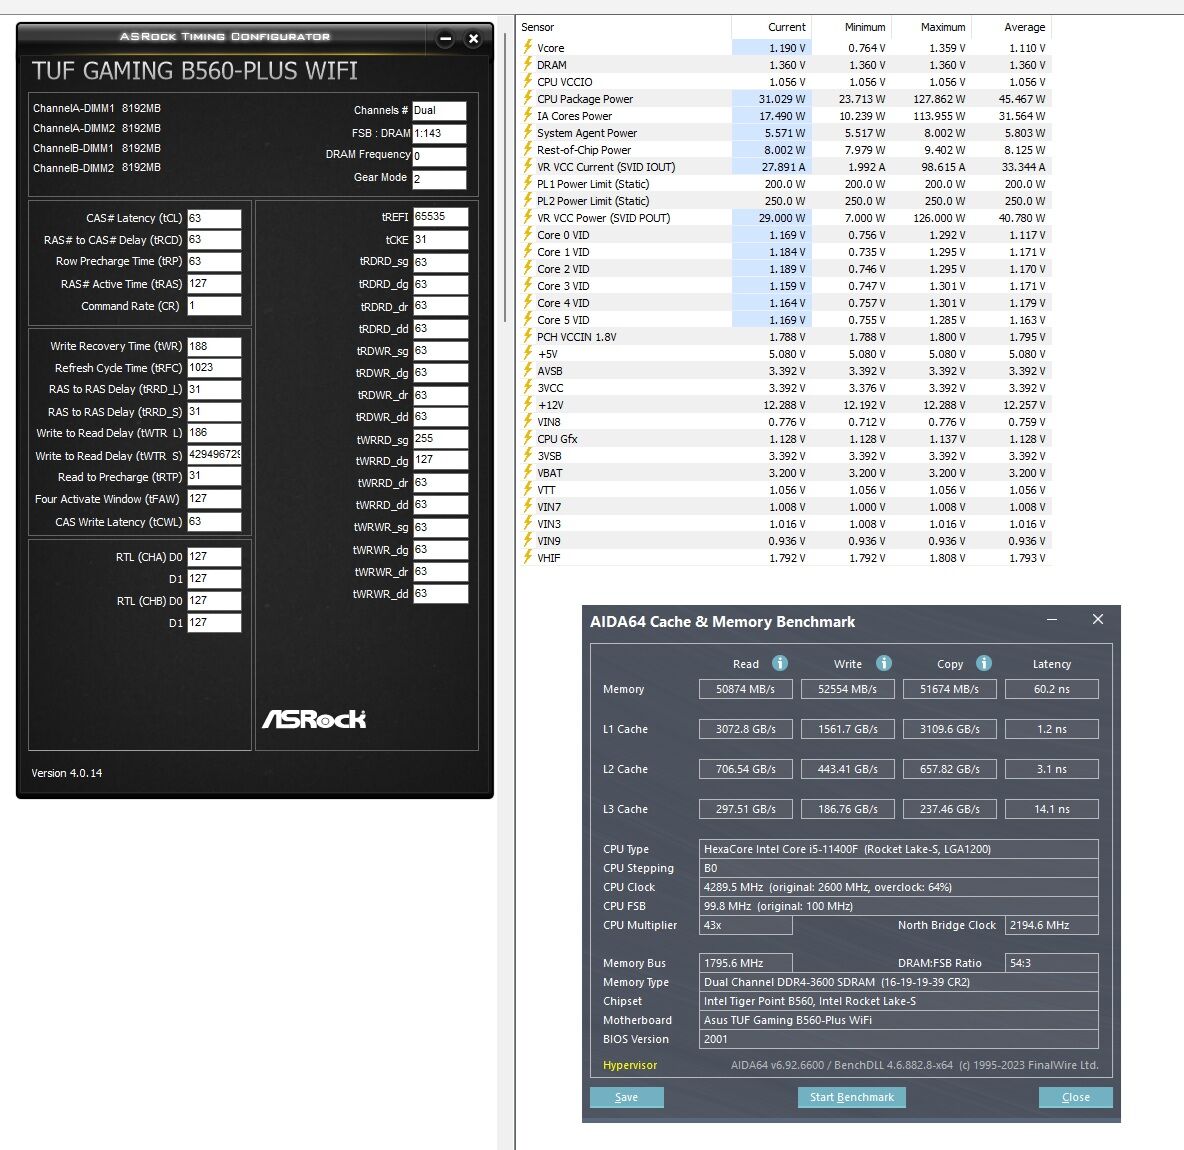
Task: Click the IA Cores Power lightning icon
Action: pos(528,115)
